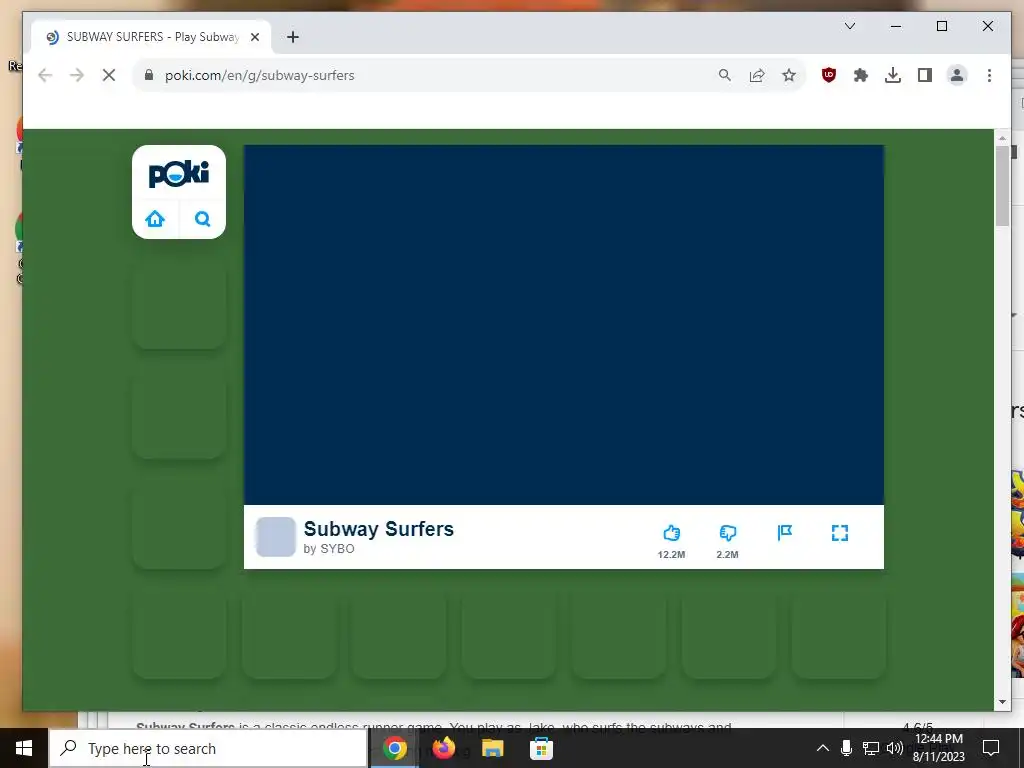Screen dimensions: 1024x768
Task: Open the Poki search magnifier icon
Action: click(x=202, y=219)
